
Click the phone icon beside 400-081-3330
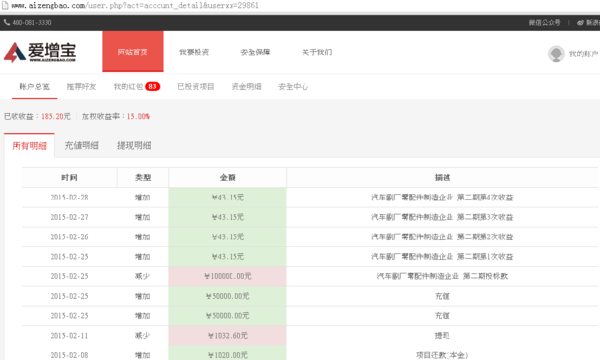coord(7,23)
